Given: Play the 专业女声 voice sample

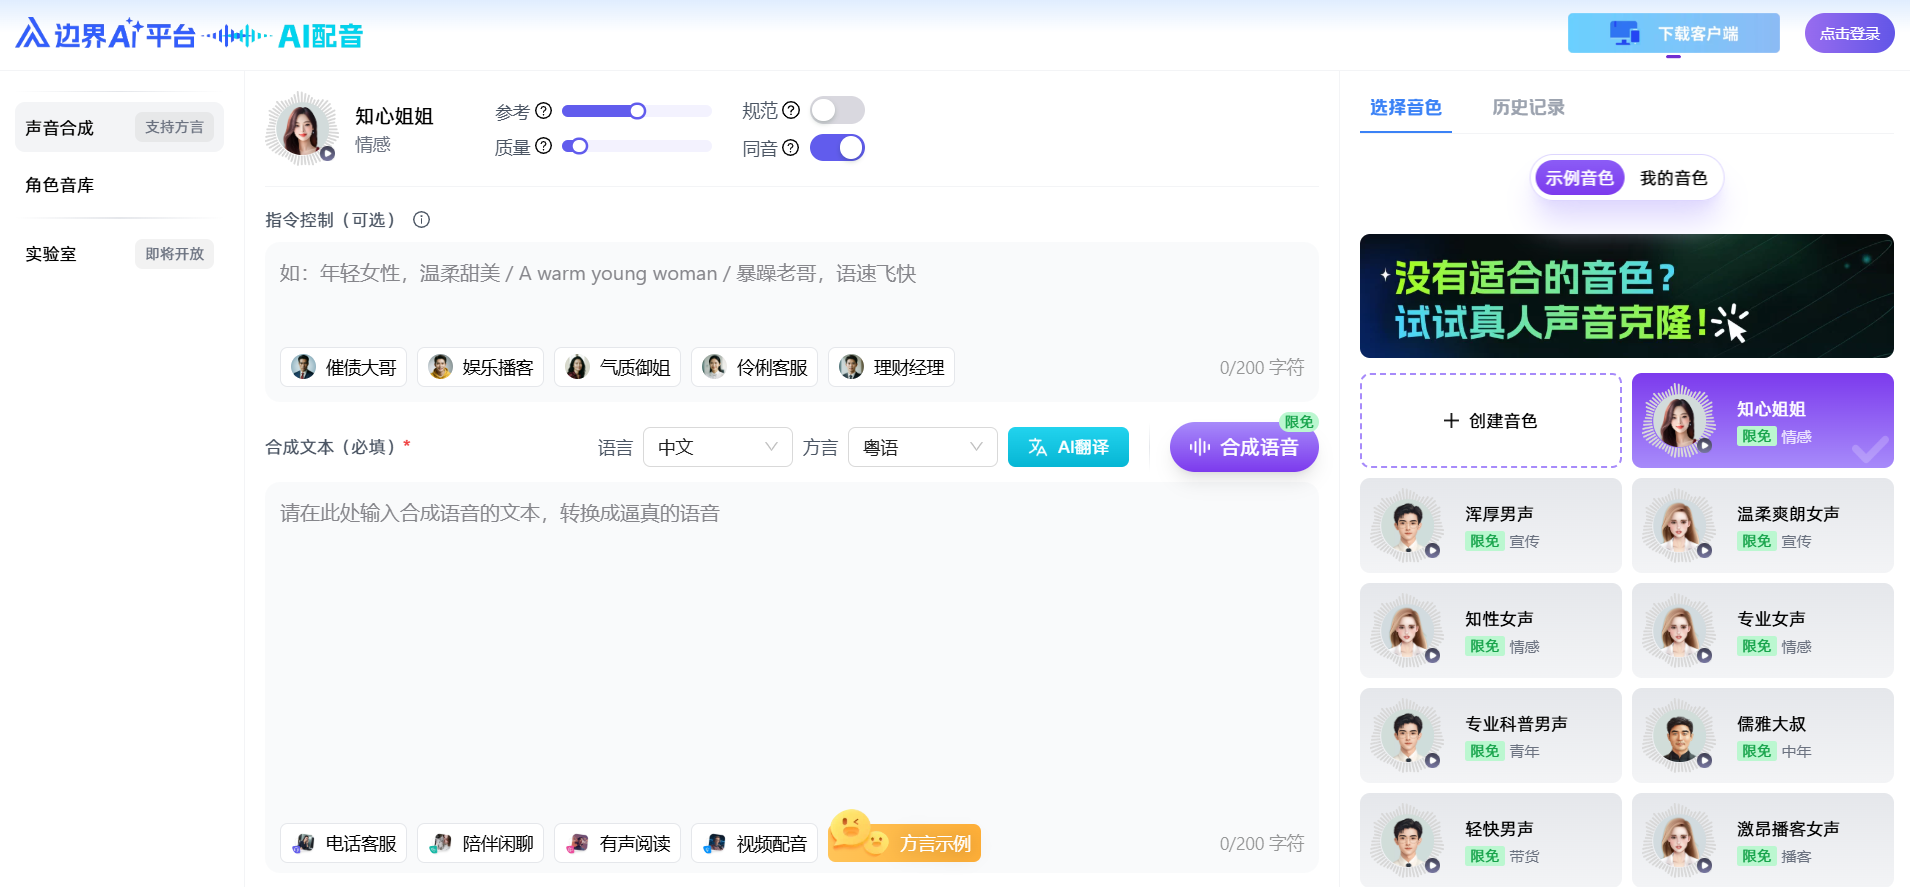Looking at the screenshot, I should [x=1704, y=655].
